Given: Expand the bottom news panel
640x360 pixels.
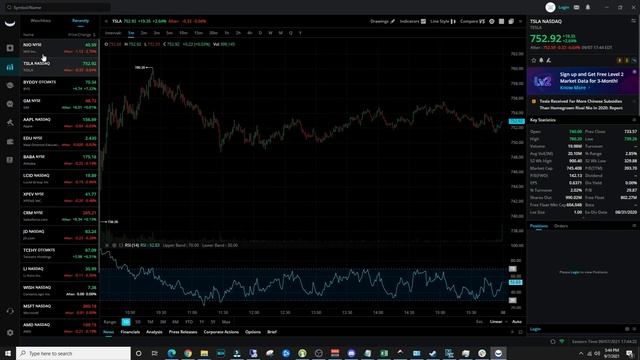Looking at the screenshot, I should (x=520, y=332).
